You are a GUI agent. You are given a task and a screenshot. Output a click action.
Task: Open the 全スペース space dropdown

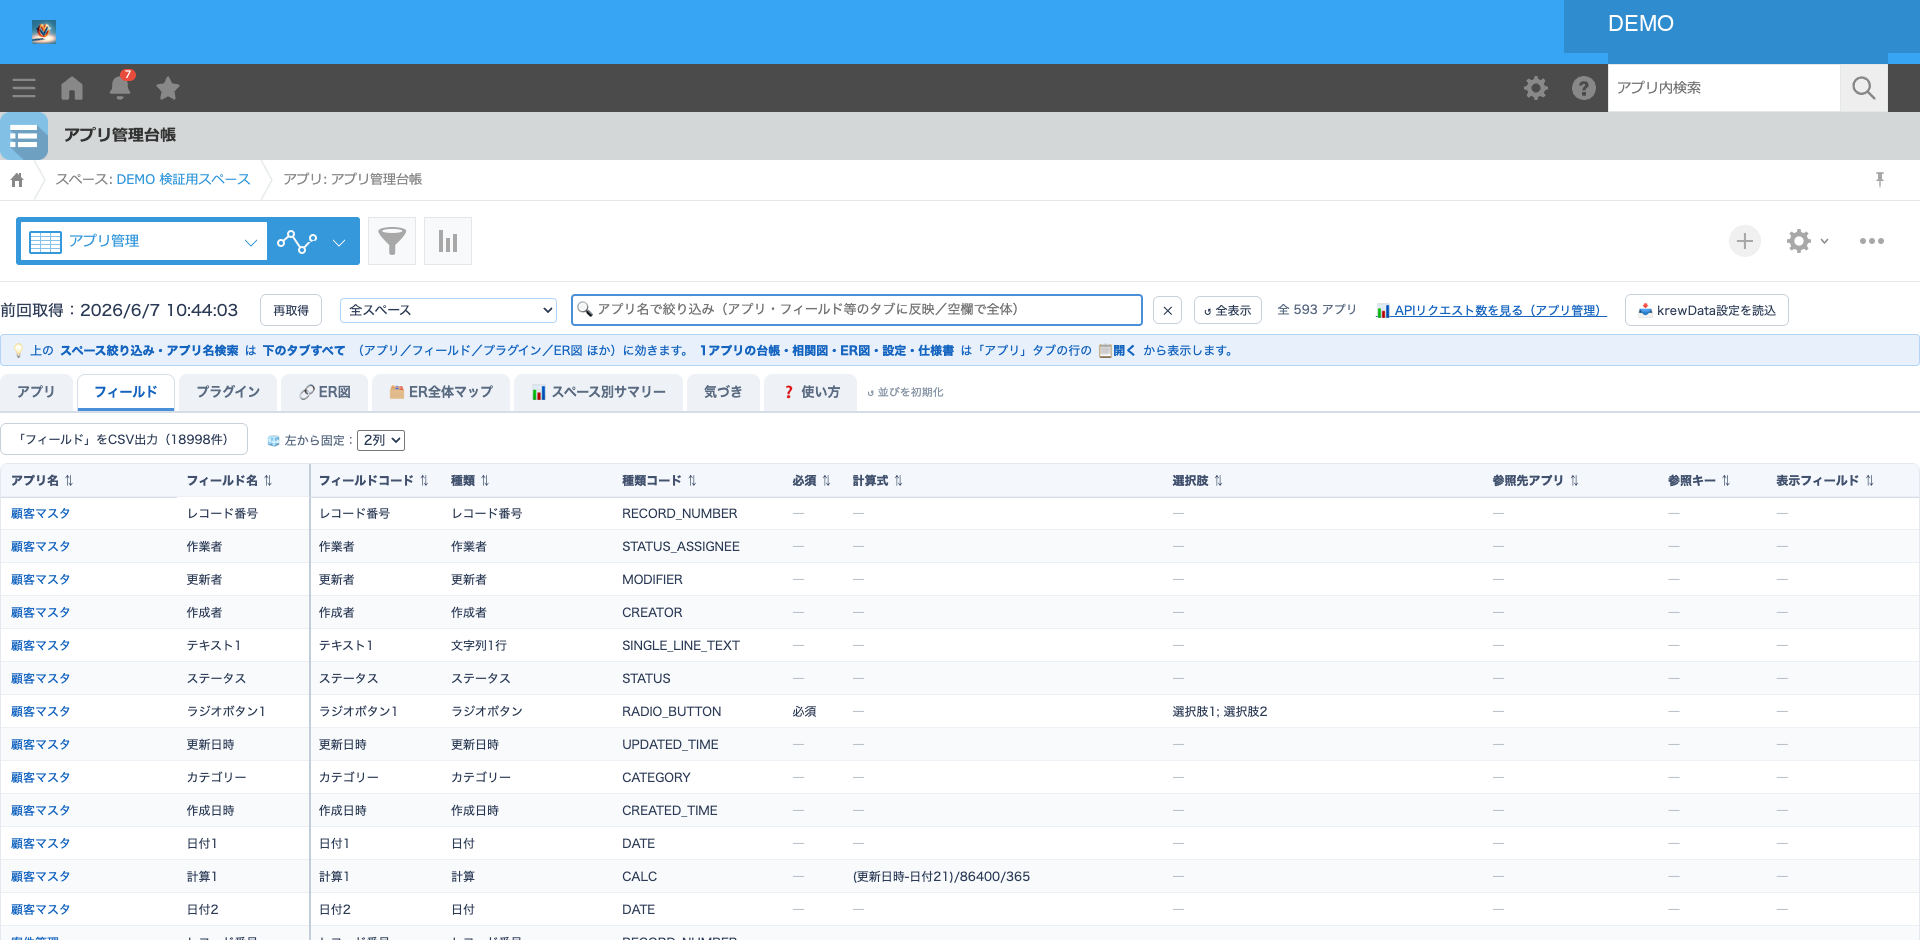coord(448,310)
